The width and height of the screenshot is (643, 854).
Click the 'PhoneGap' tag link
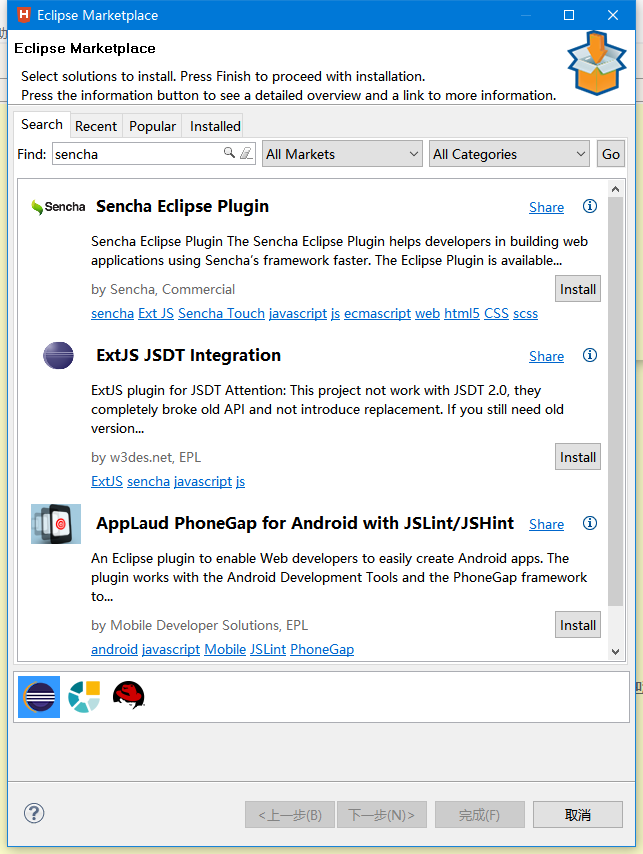pyautogui.click(x=322, y=650)
